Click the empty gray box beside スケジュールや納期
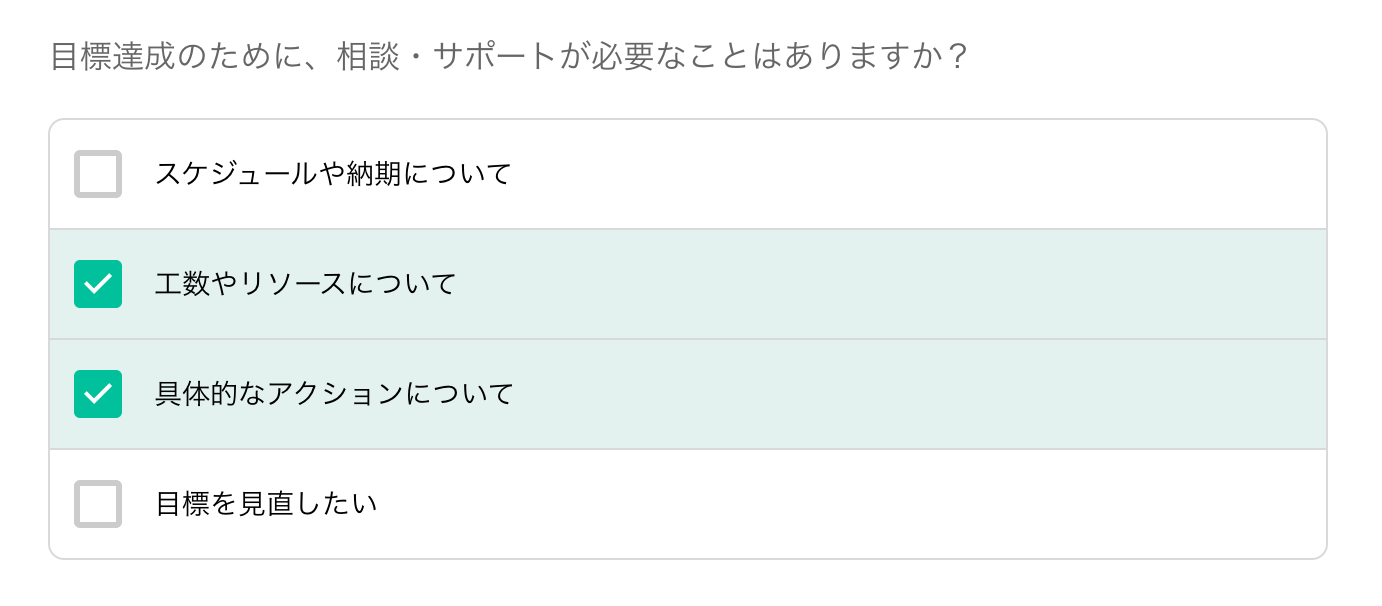1382x606 pixels. pyautogui.click(x=98, y=174)
